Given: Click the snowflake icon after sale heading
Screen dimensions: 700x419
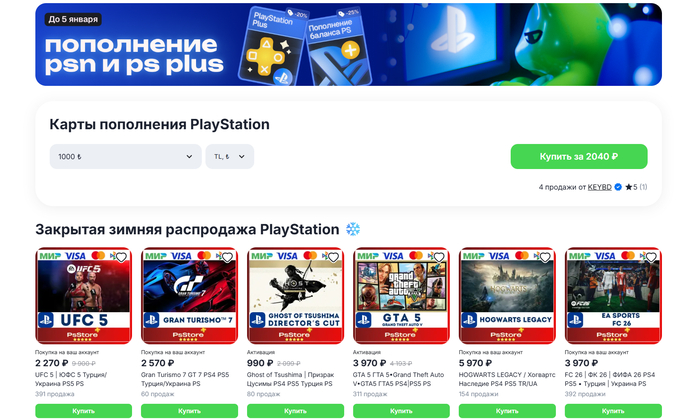Looking at the screenshot, I should click(x=353, y=229).
